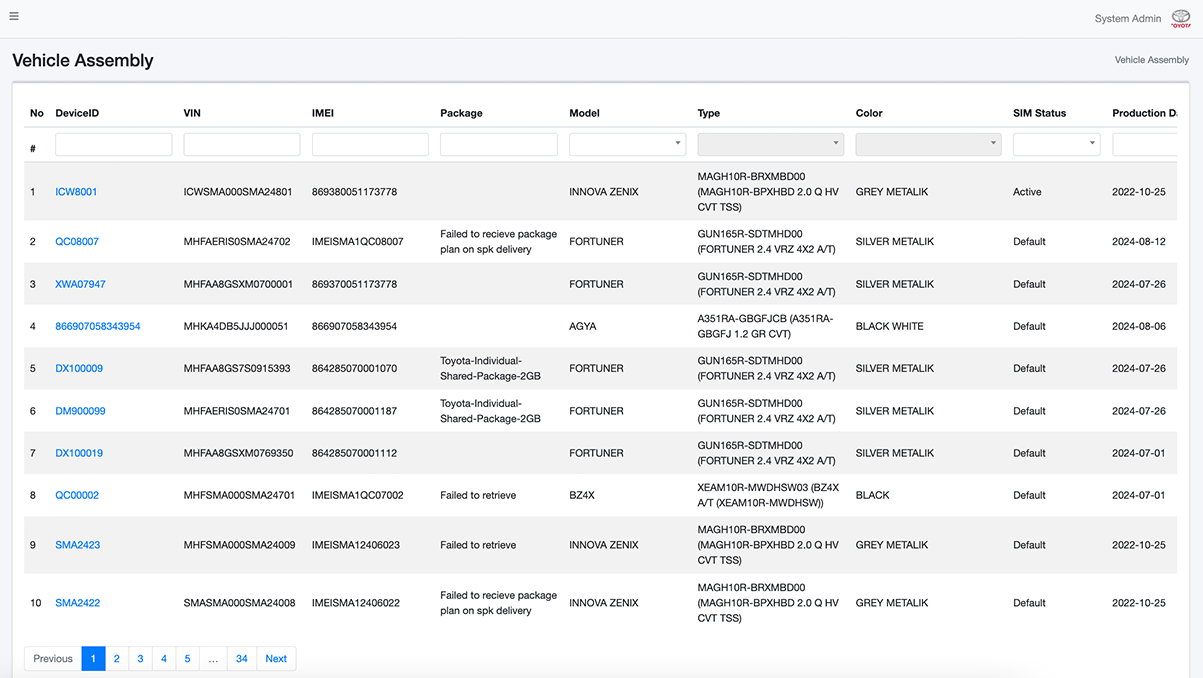1203x678 pixels.
Task: Go to Next page
Action: coord(276,658)
